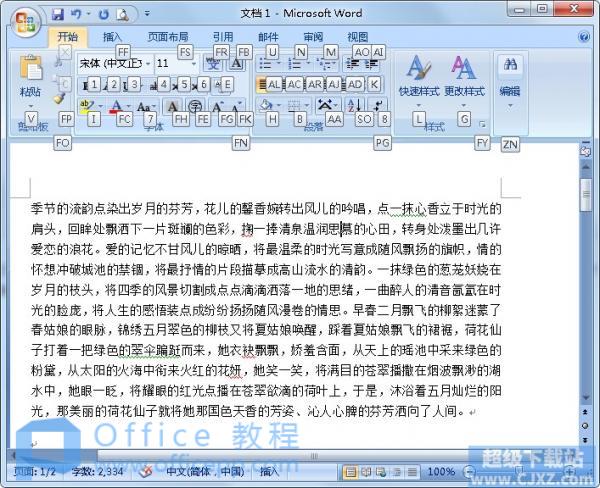600x488 pixels.
Task: Switch to the 页面布局 ribbon tab
Action: 167,37
